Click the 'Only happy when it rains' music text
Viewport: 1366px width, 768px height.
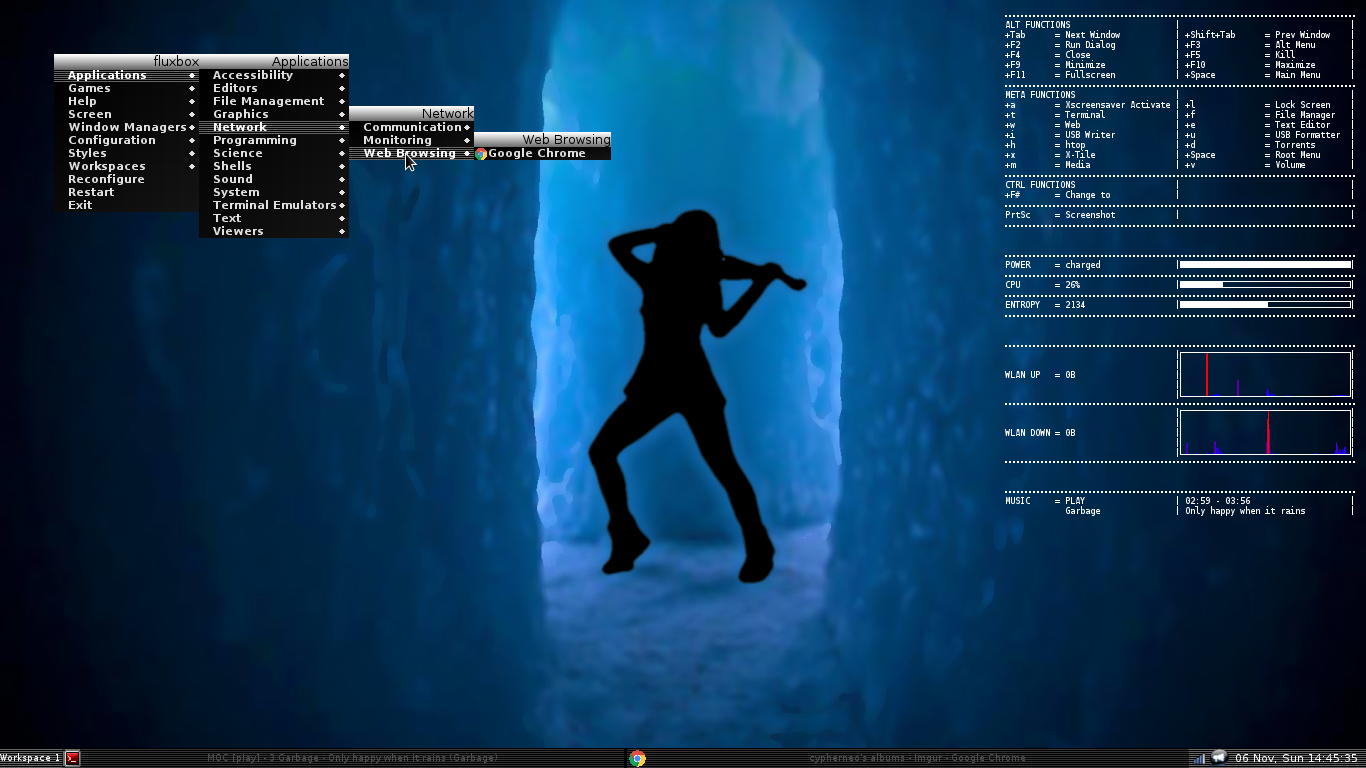(x=1245, y=511)
